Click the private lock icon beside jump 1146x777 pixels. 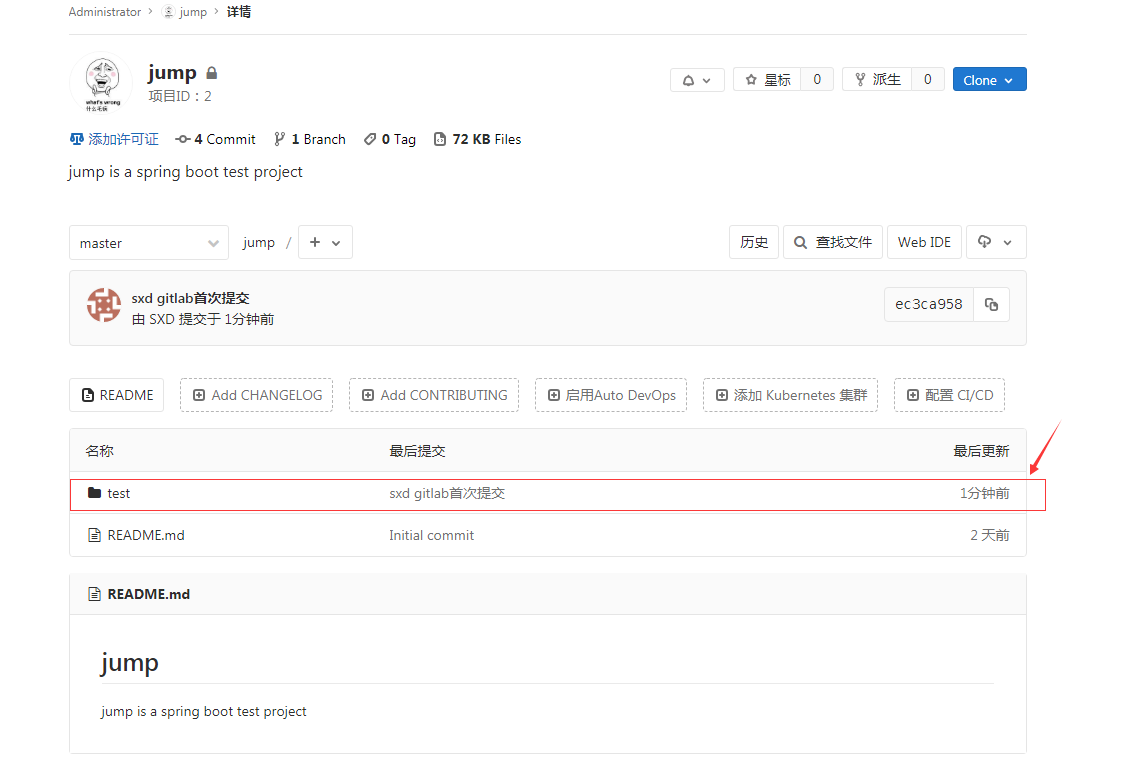tap(211, 73)
